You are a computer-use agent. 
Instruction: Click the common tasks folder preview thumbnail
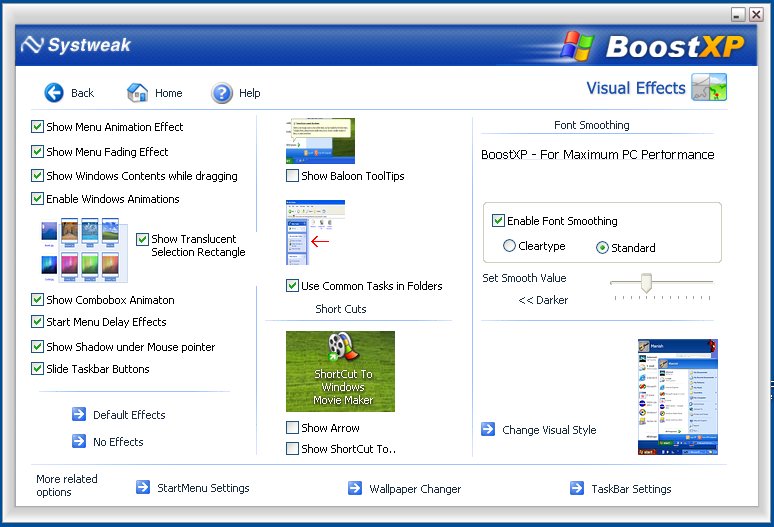coord(315,232)
